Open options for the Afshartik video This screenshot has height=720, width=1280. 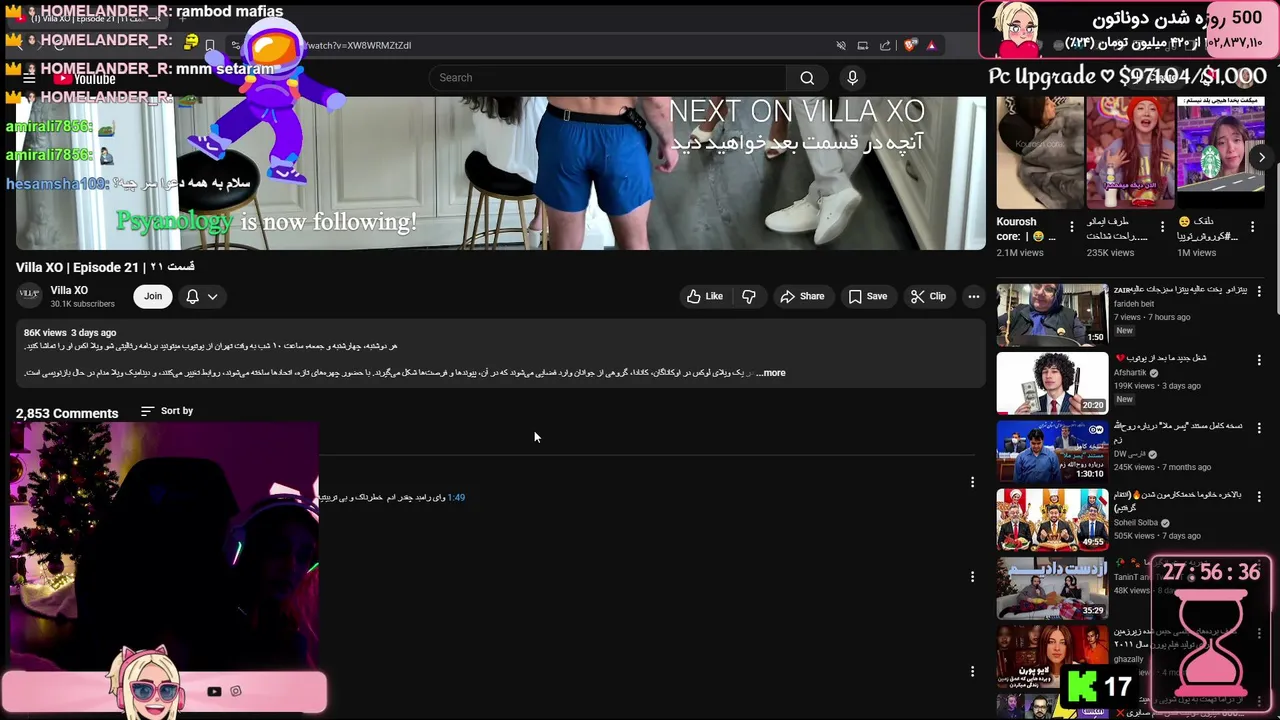click(1259, 359)
